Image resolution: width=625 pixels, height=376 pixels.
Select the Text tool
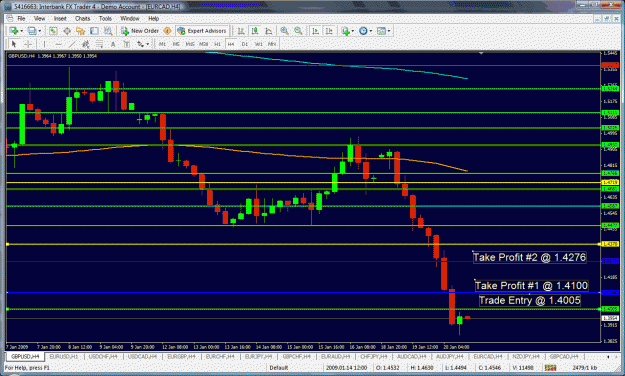tap(113, 44)
